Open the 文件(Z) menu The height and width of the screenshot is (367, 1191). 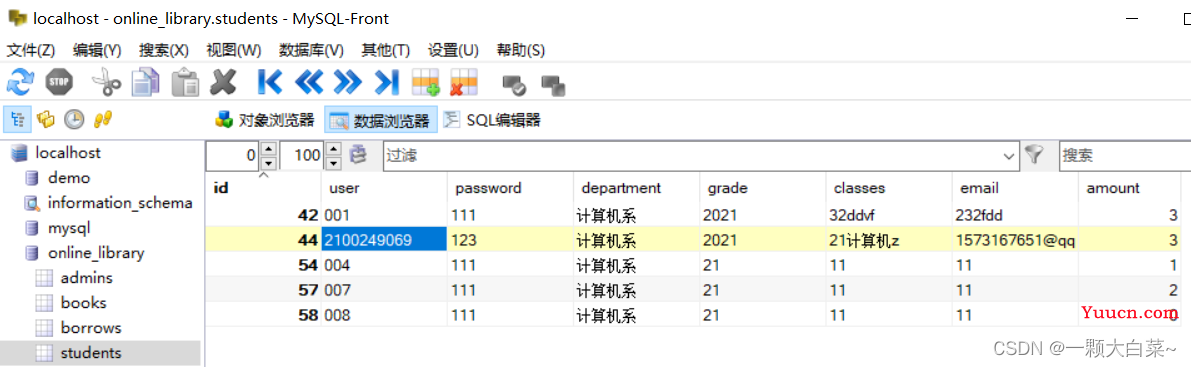click(x=30, y=50)
